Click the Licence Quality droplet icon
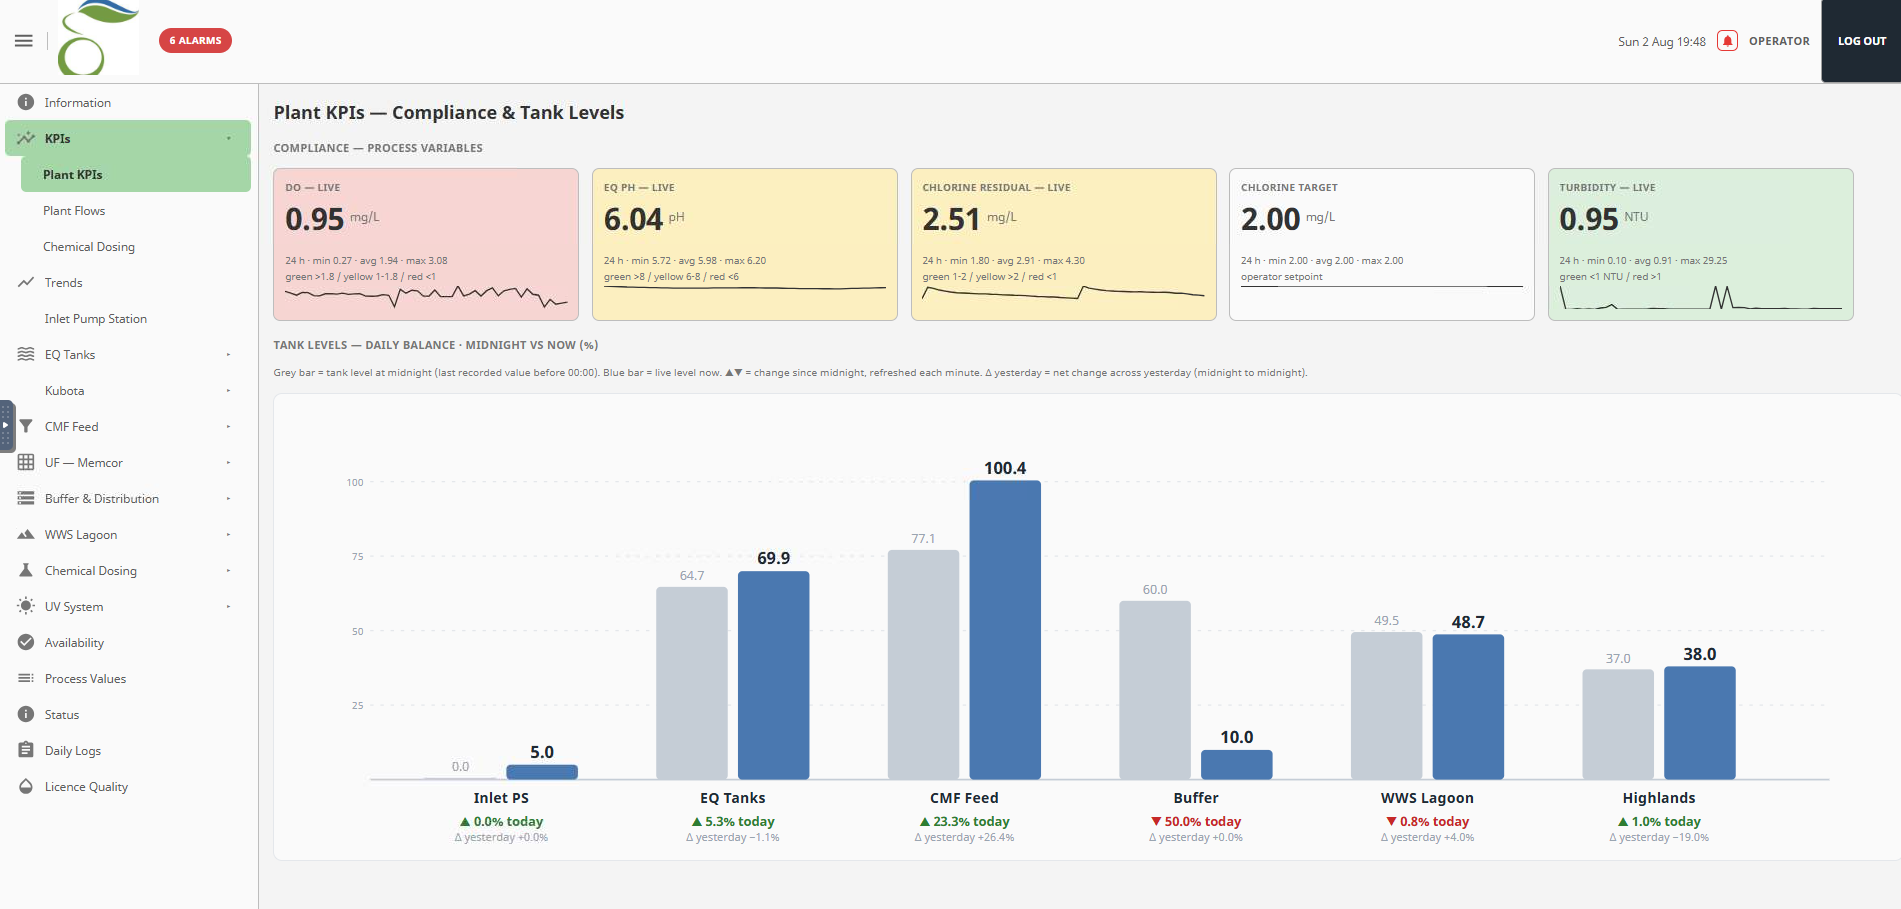 (26, 786)
